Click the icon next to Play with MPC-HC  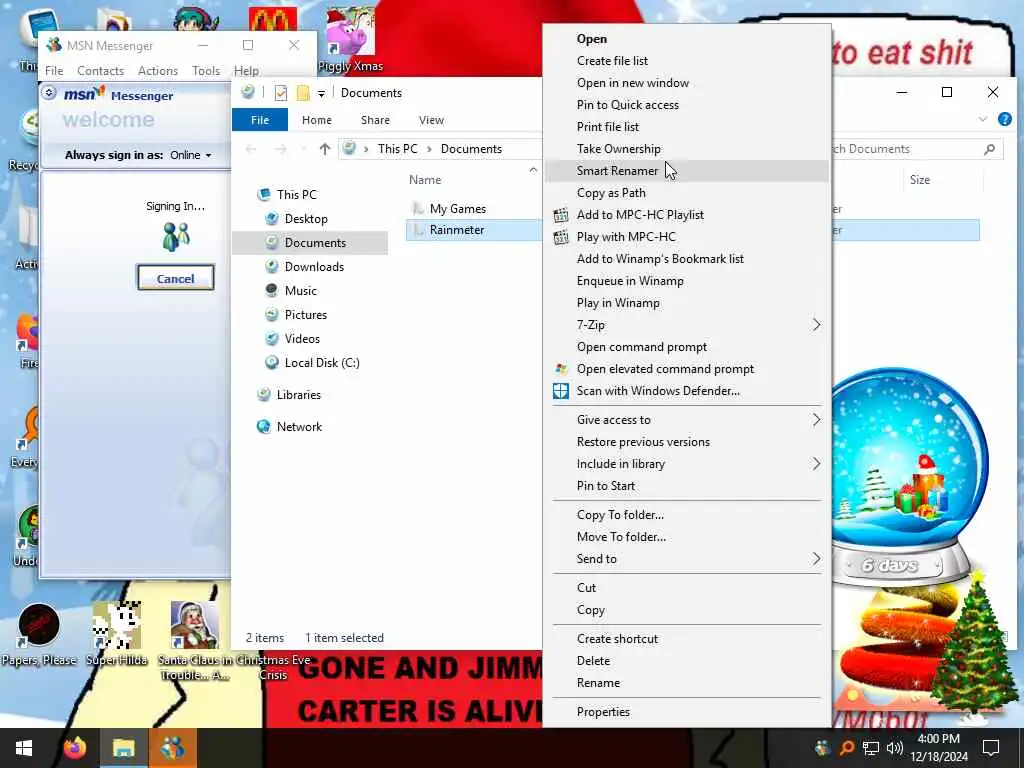[x=561, y=237]
